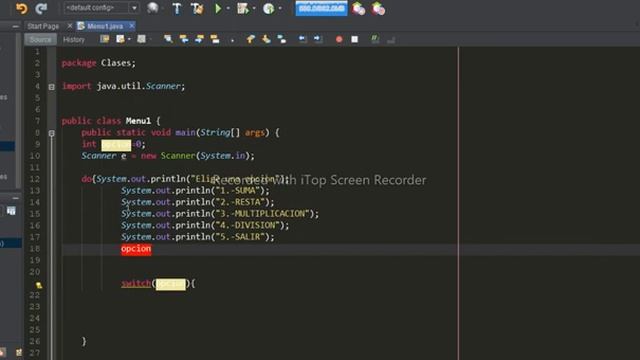
Task: Select the Menu1.java tab
Action: click(x=105, y=26)
